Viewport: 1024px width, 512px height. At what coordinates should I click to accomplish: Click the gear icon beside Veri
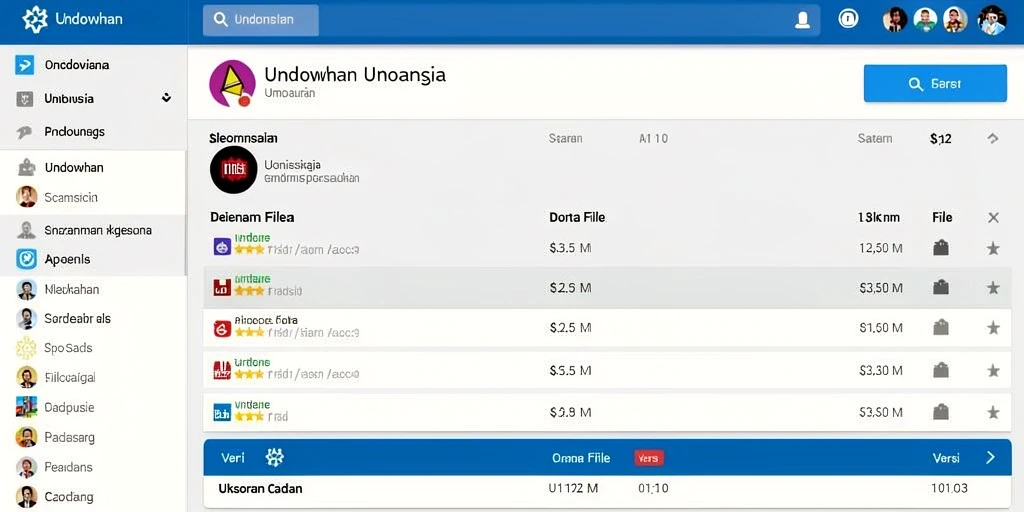tap(274, 457)
